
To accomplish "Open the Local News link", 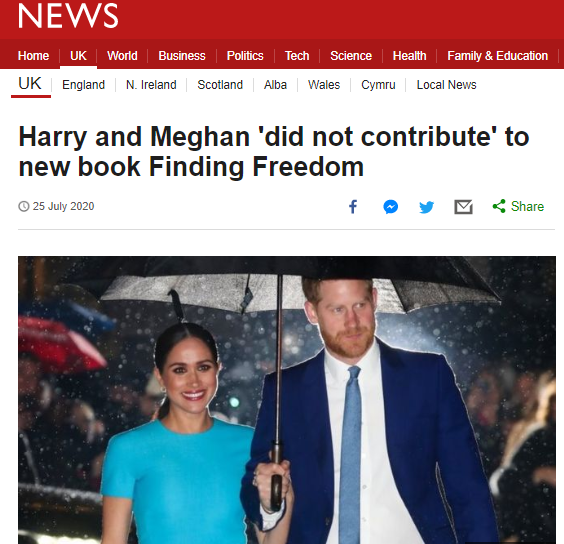I will 446,85.
